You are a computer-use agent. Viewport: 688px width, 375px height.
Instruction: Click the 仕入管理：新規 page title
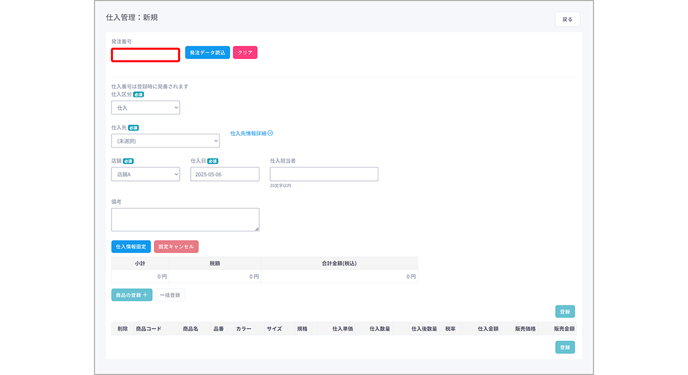click(x=132, y=18)
